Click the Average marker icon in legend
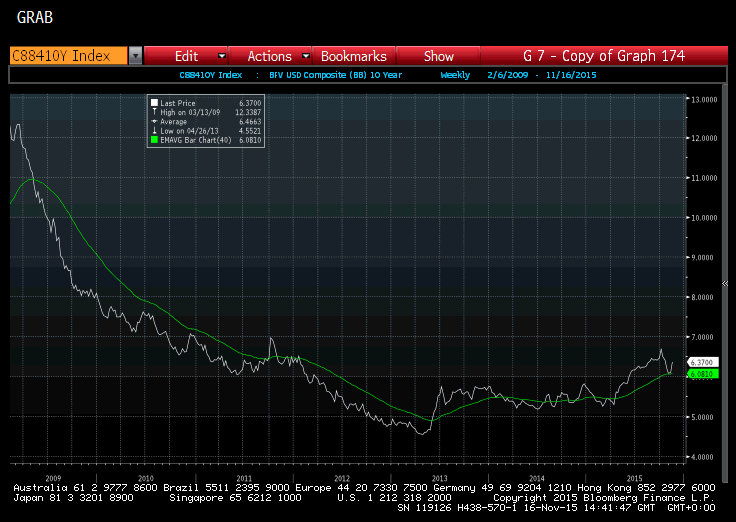736x522 pixels. [x=153, y=122]
